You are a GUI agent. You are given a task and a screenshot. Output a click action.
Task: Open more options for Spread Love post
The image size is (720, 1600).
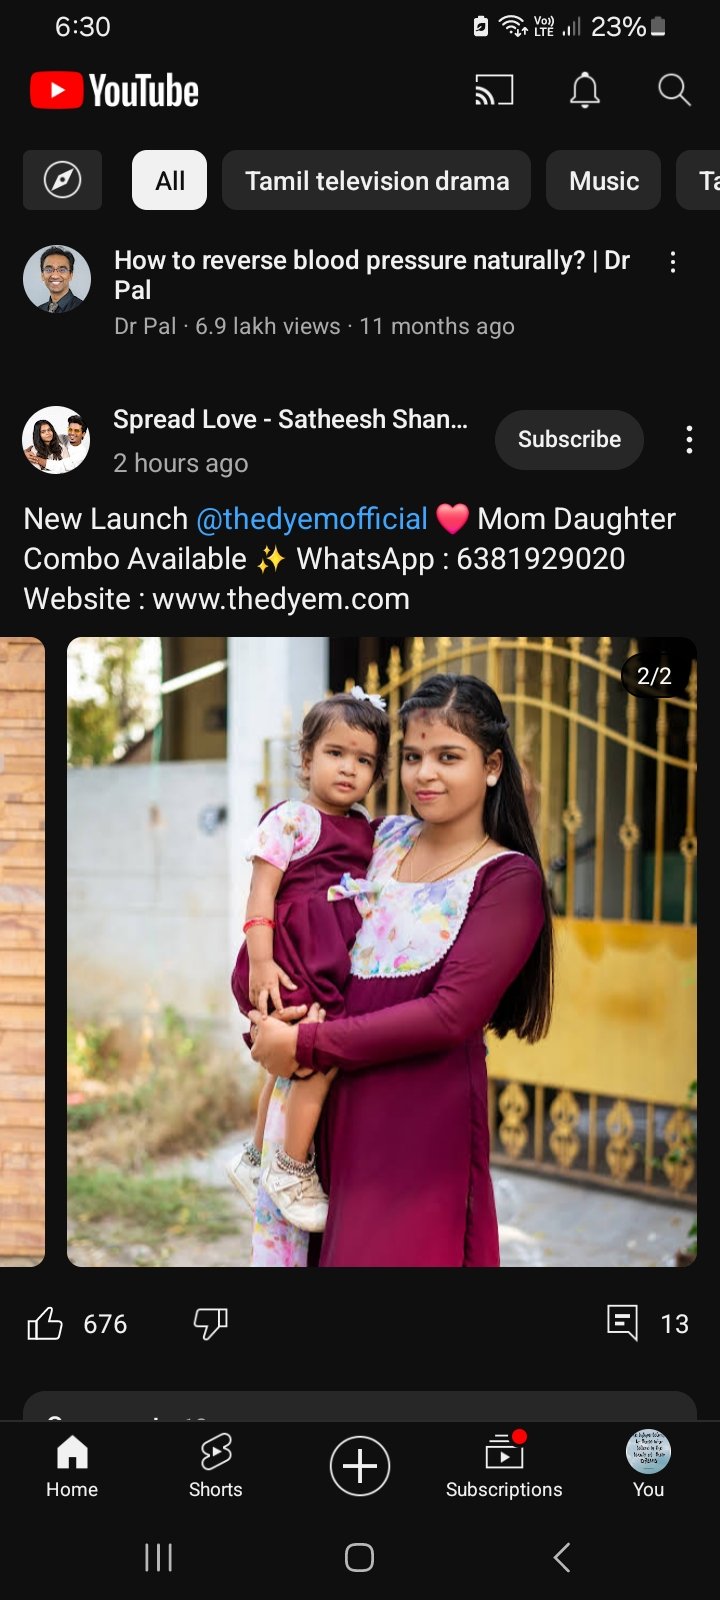[689, 440]
